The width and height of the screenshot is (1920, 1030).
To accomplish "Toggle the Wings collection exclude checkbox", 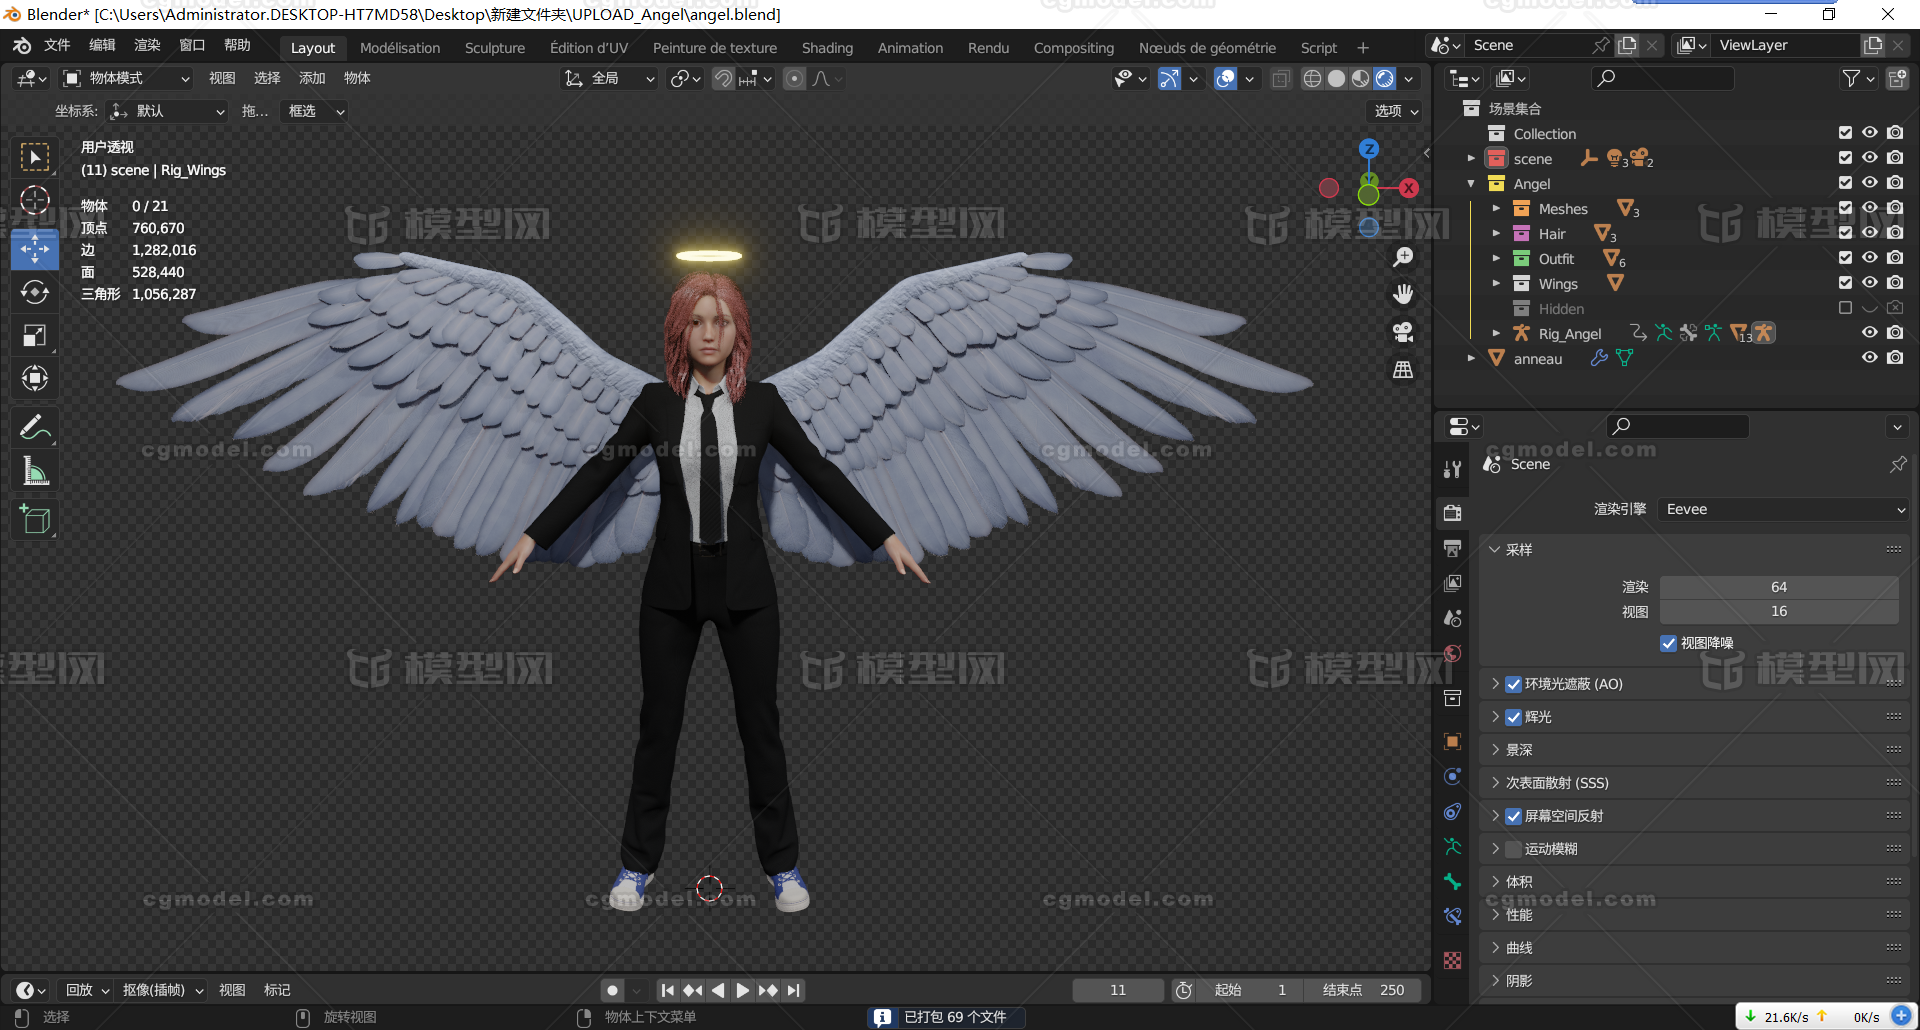I will 1846,283.
